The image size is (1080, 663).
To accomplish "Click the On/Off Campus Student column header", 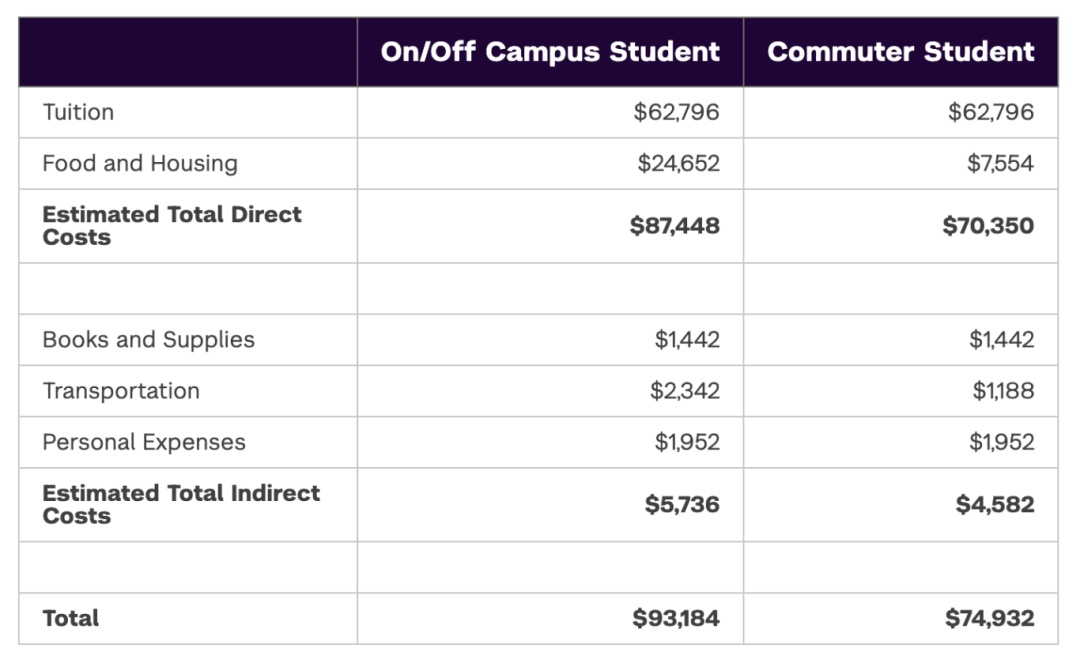I will 550,52.
